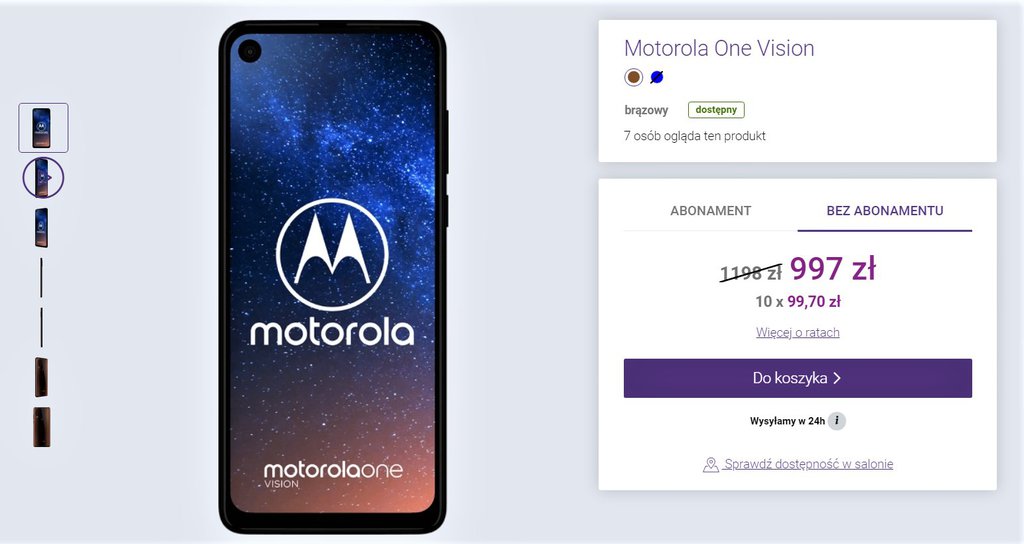
Task: Select the third angled phone thumbnail
Action: click(x=42, y=228)
